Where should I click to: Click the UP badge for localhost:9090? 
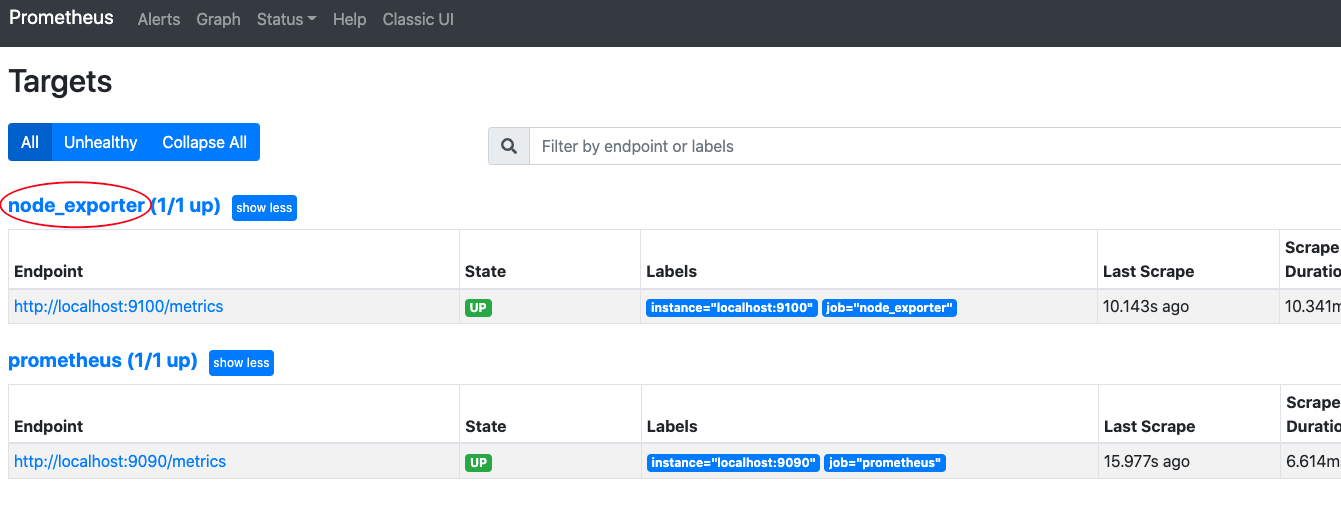(x=479, y=463)
